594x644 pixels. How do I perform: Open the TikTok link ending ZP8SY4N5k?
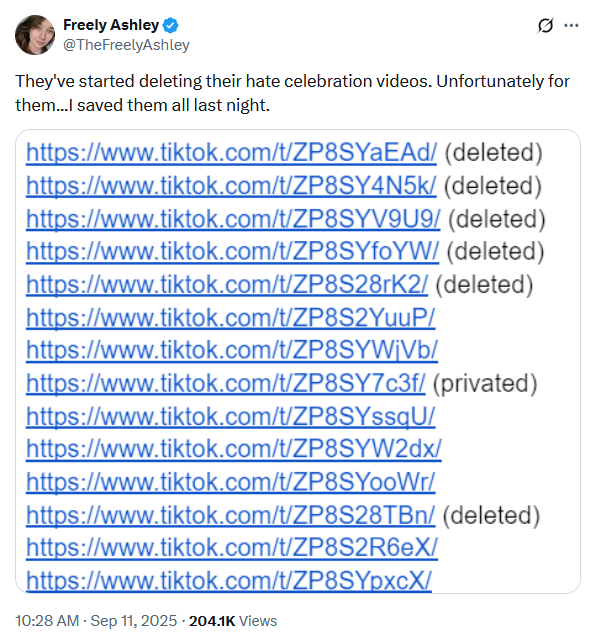tap(231, 186)
